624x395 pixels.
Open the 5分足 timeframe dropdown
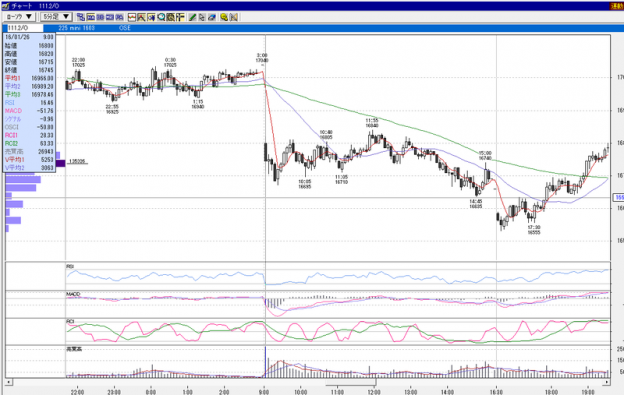(x=56, y=17)
